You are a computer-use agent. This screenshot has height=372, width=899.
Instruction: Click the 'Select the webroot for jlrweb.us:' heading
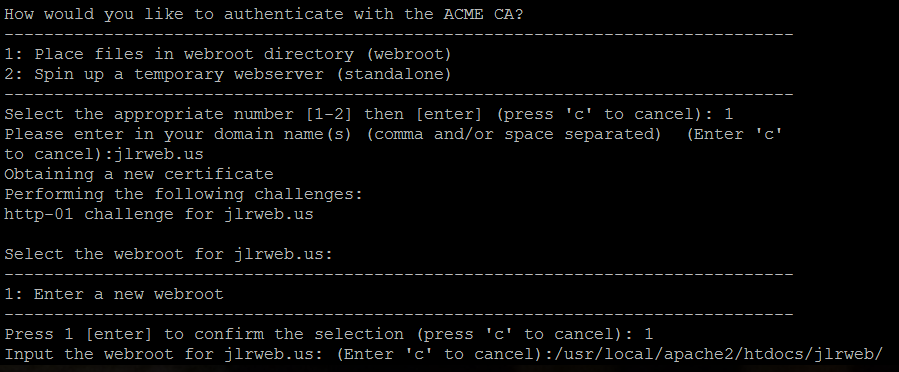point(169,254)
